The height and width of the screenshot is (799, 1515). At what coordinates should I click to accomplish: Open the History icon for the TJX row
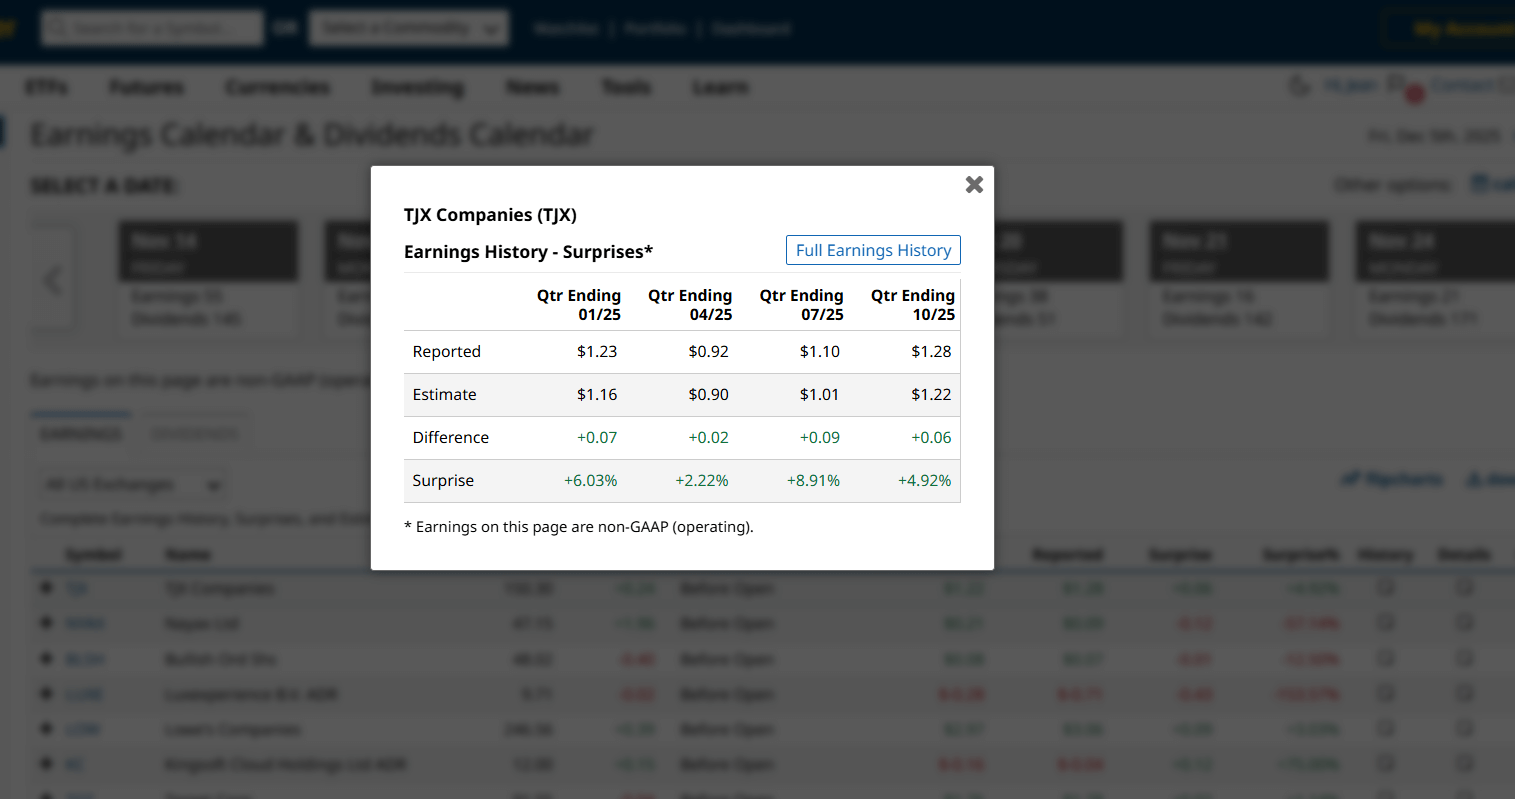pyautogui.click(x=1385, y=588)
